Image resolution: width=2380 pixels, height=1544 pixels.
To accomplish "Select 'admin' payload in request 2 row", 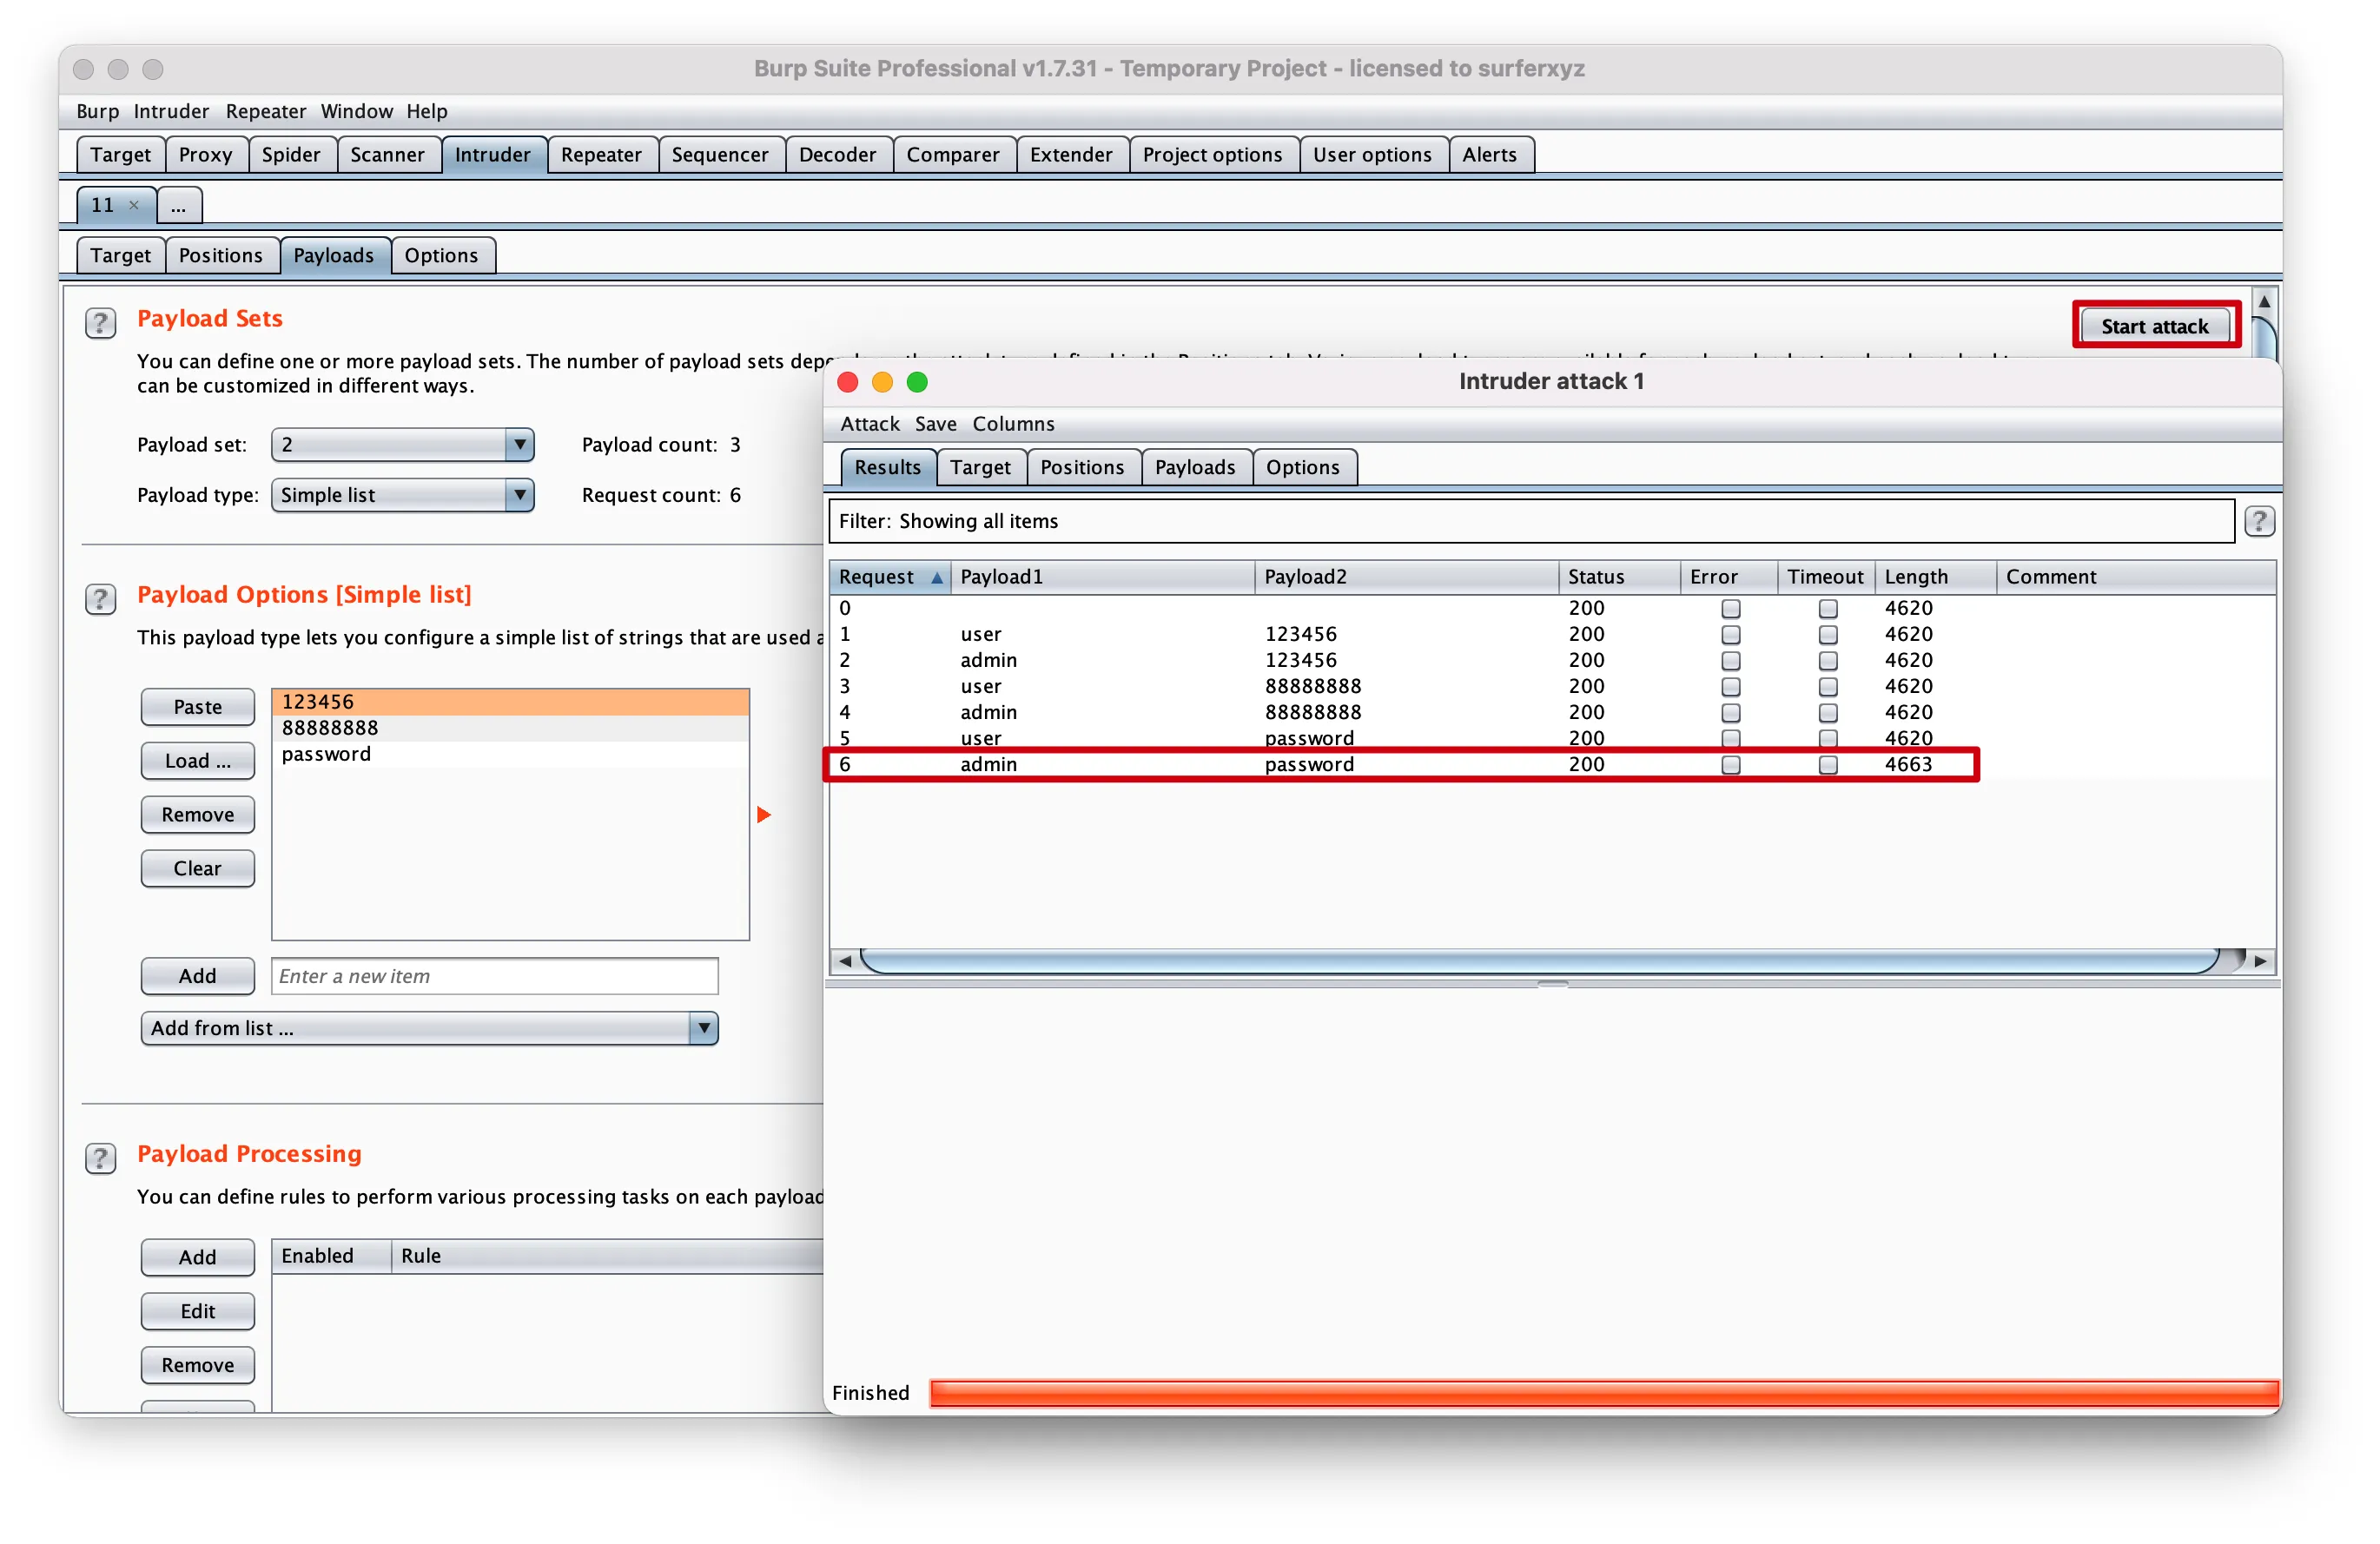I will click(988, 660).
